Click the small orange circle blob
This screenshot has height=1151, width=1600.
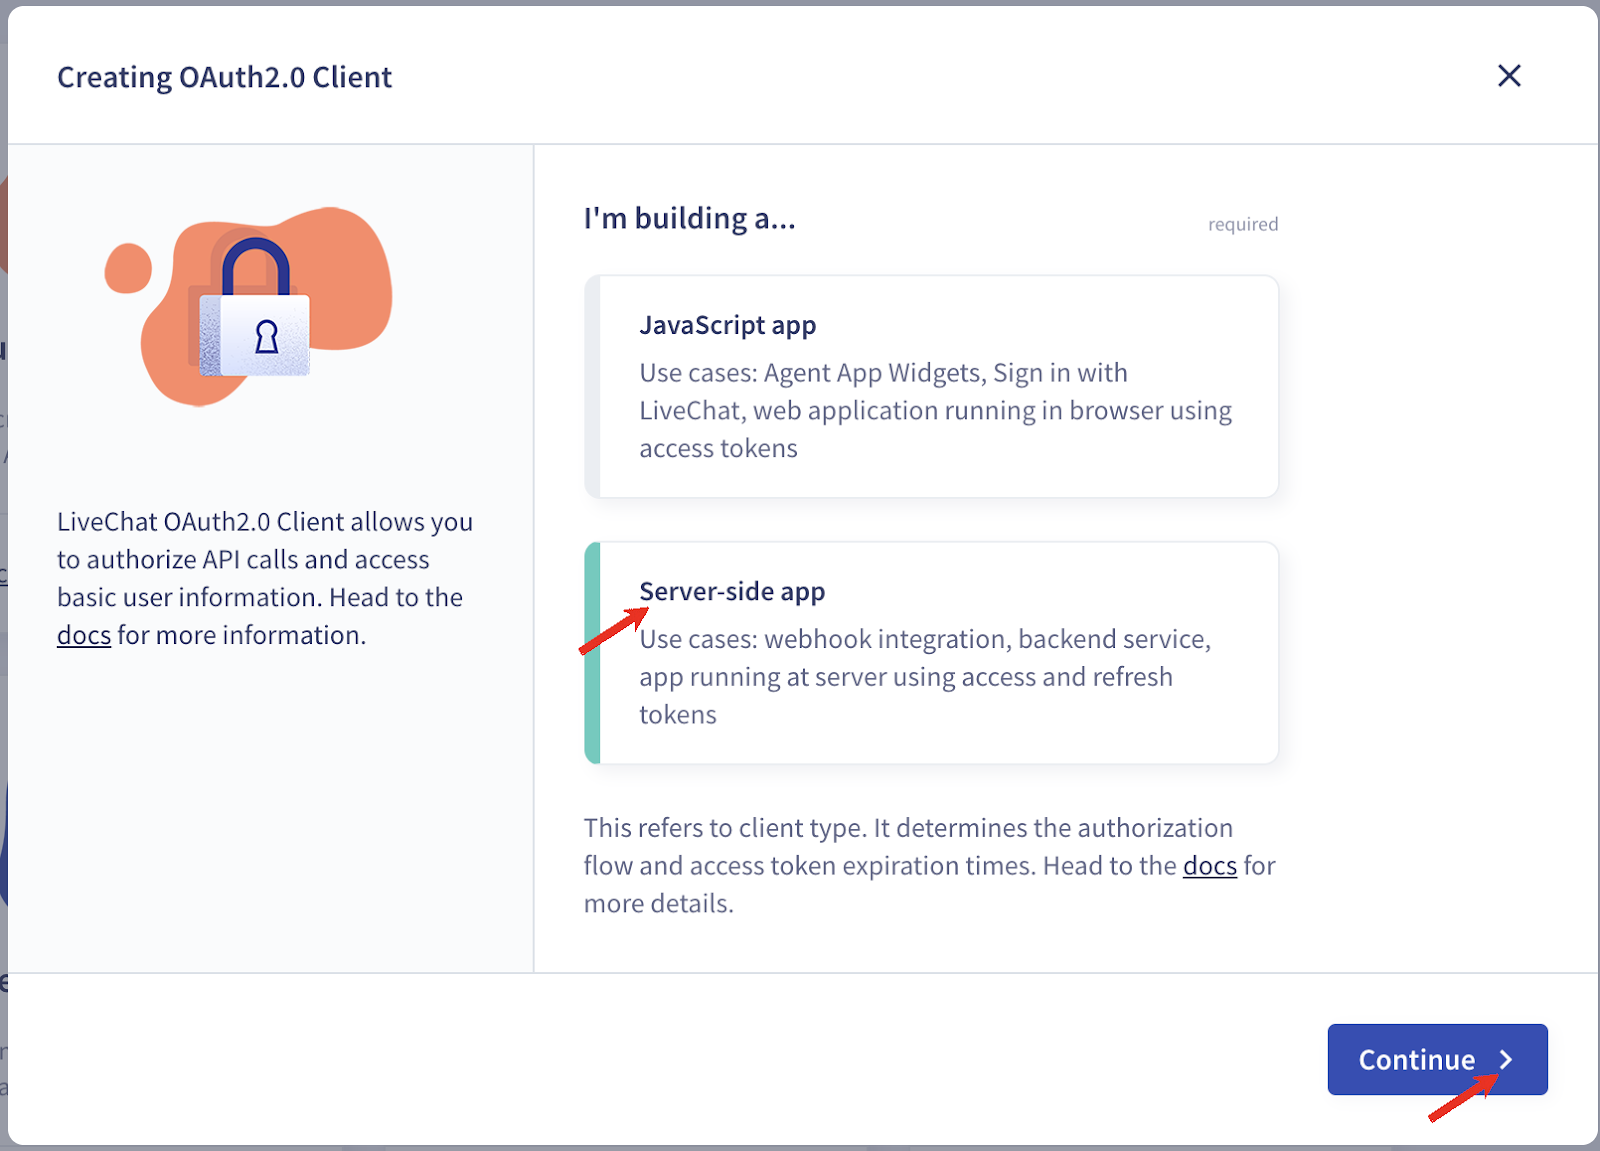128,268
